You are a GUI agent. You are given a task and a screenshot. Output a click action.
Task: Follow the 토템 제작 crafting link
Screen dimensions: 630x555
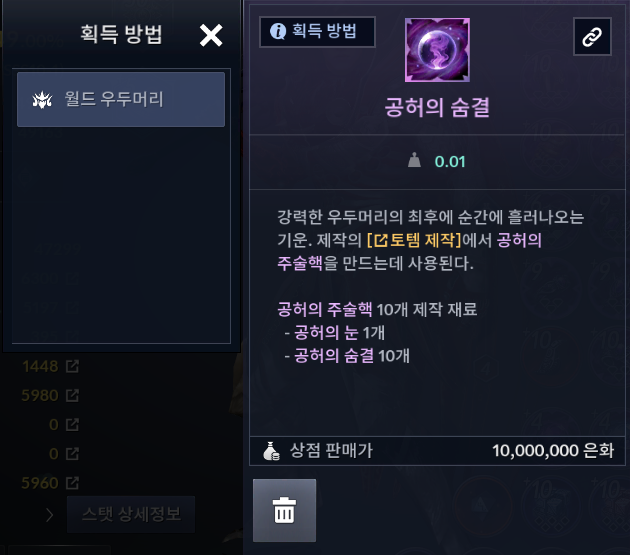pos(414,240)
